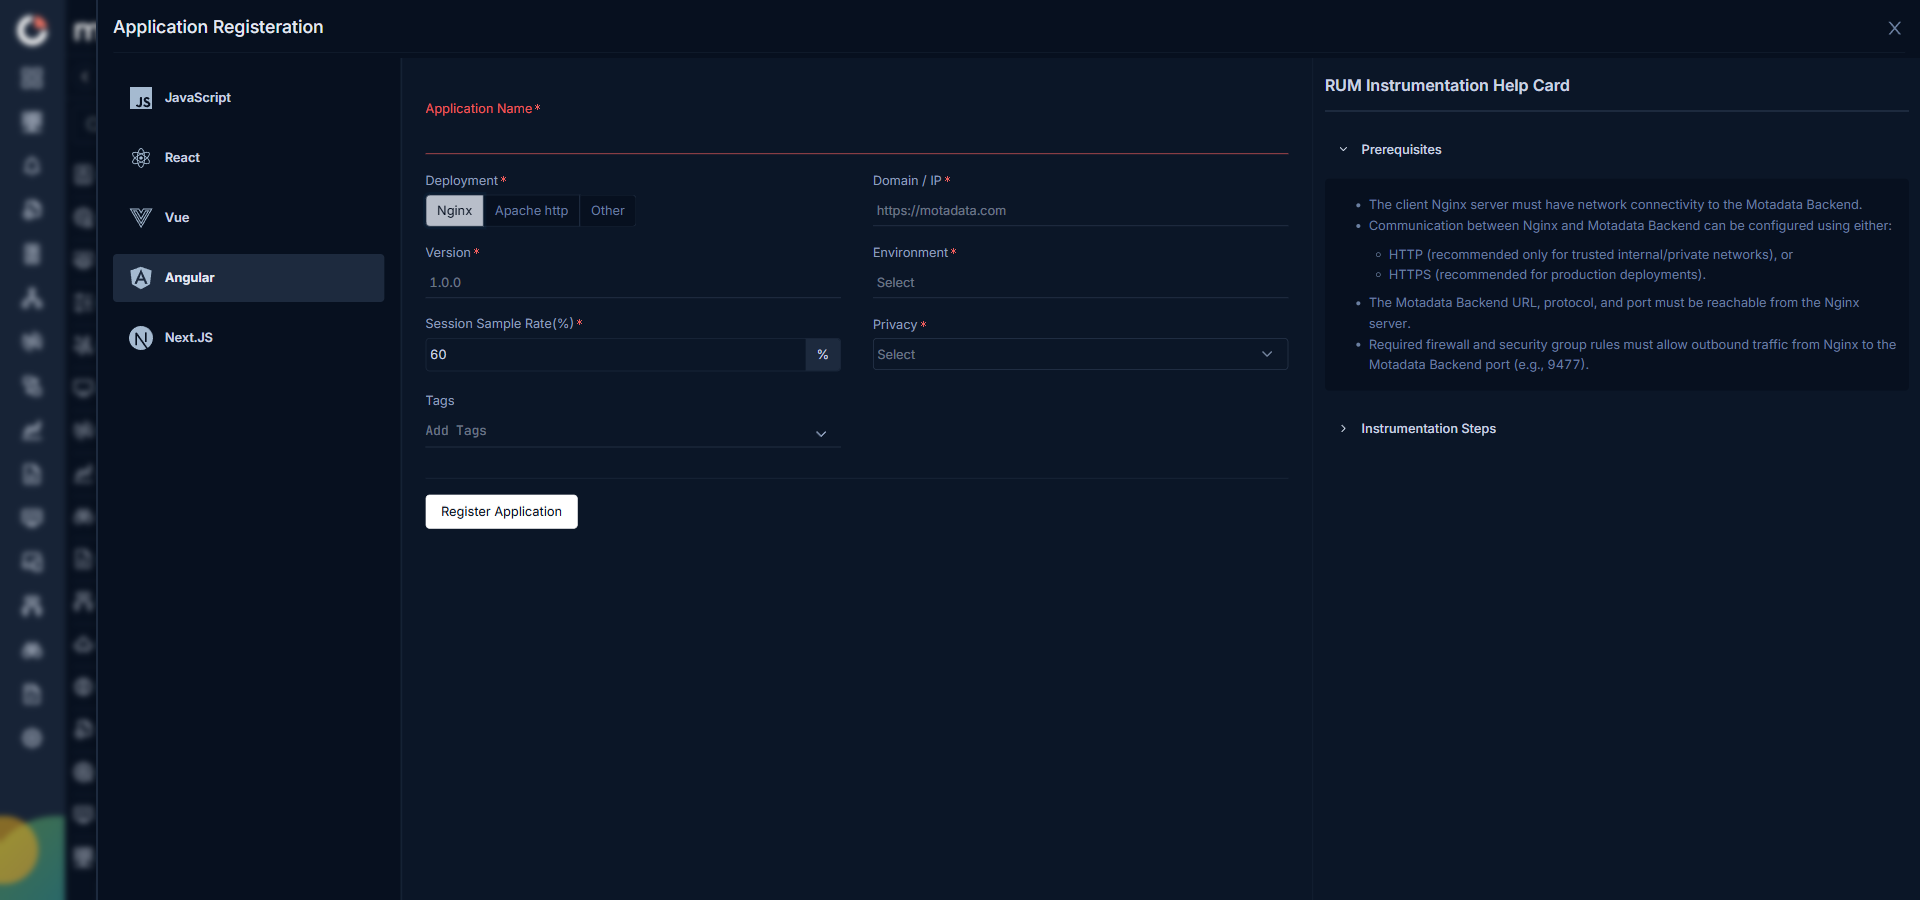This screenshot has height=900, width=1920.
Task: Click the Session Sample Rate field with 60
Action: click(x=615, y=355)
